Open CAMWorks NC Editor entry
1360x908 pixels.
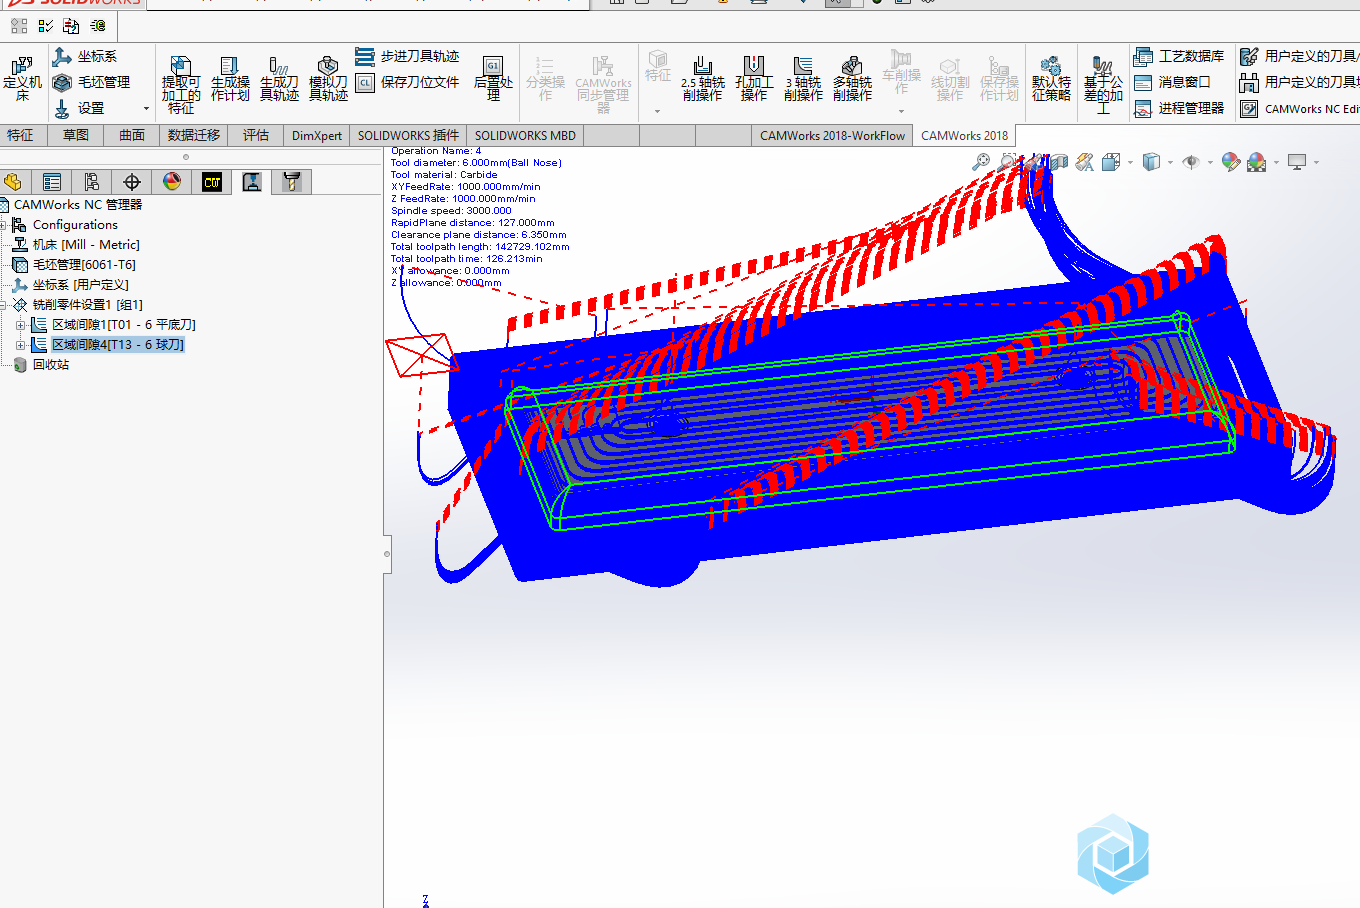[1299, 109]
